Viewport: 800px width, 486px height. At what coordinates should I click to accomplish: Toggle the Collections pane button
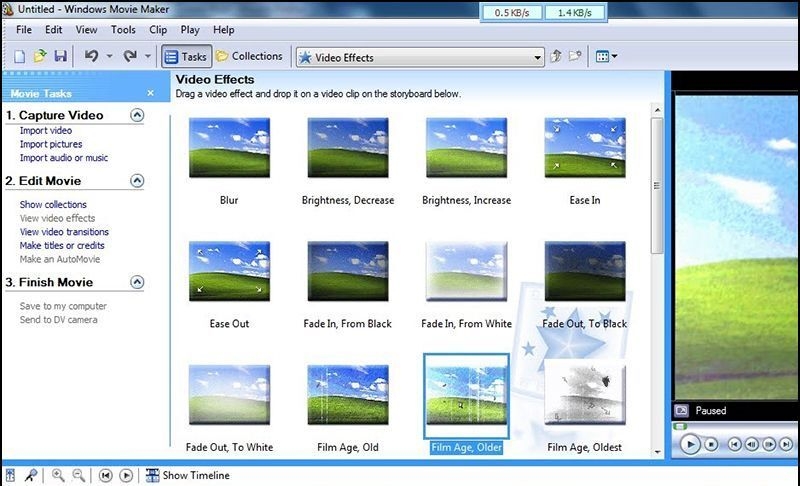pyautogui.click(x=249, y=56)
